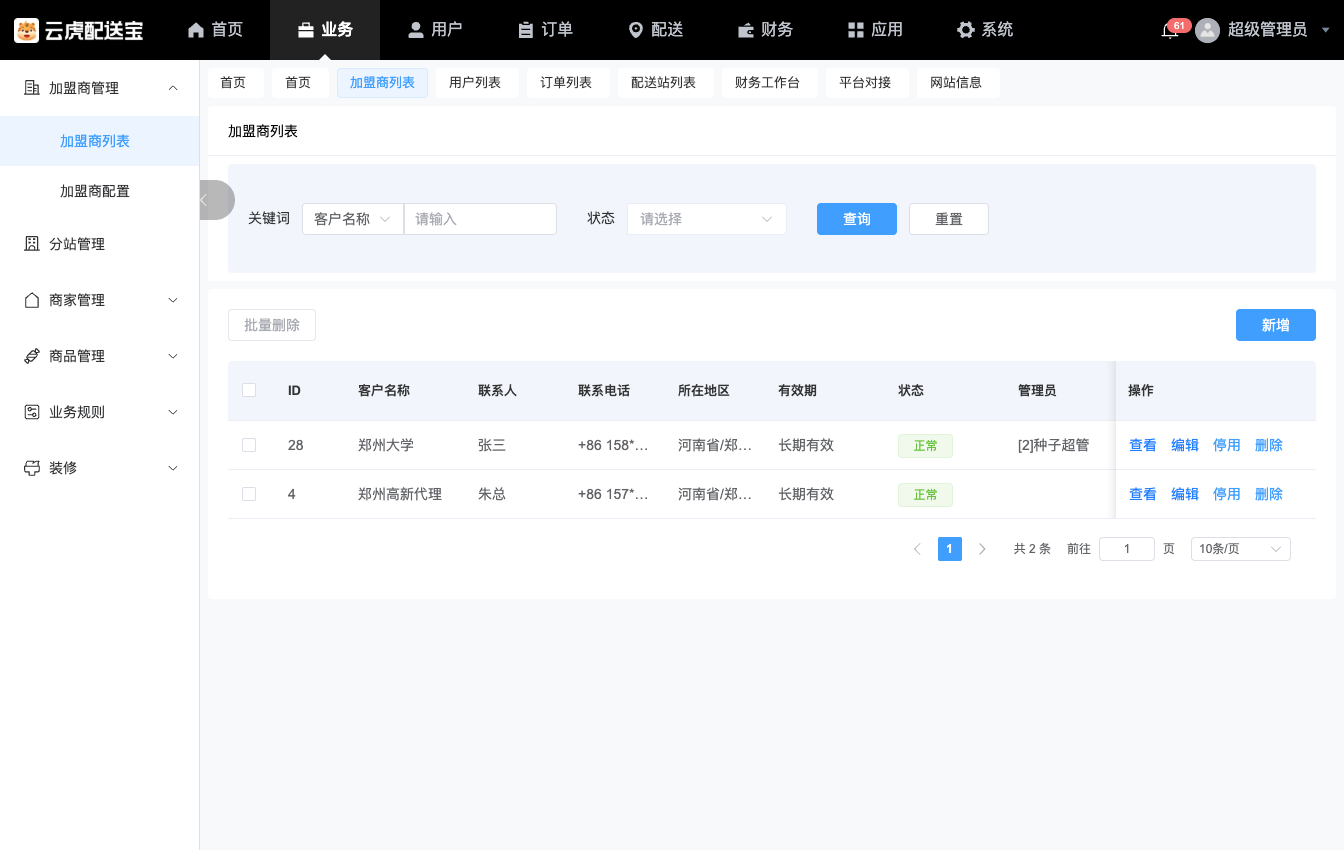Click the 前往 page number input
This screenshot has width=1344, height=850.
pyautogui.click(x=1127, y=549)
